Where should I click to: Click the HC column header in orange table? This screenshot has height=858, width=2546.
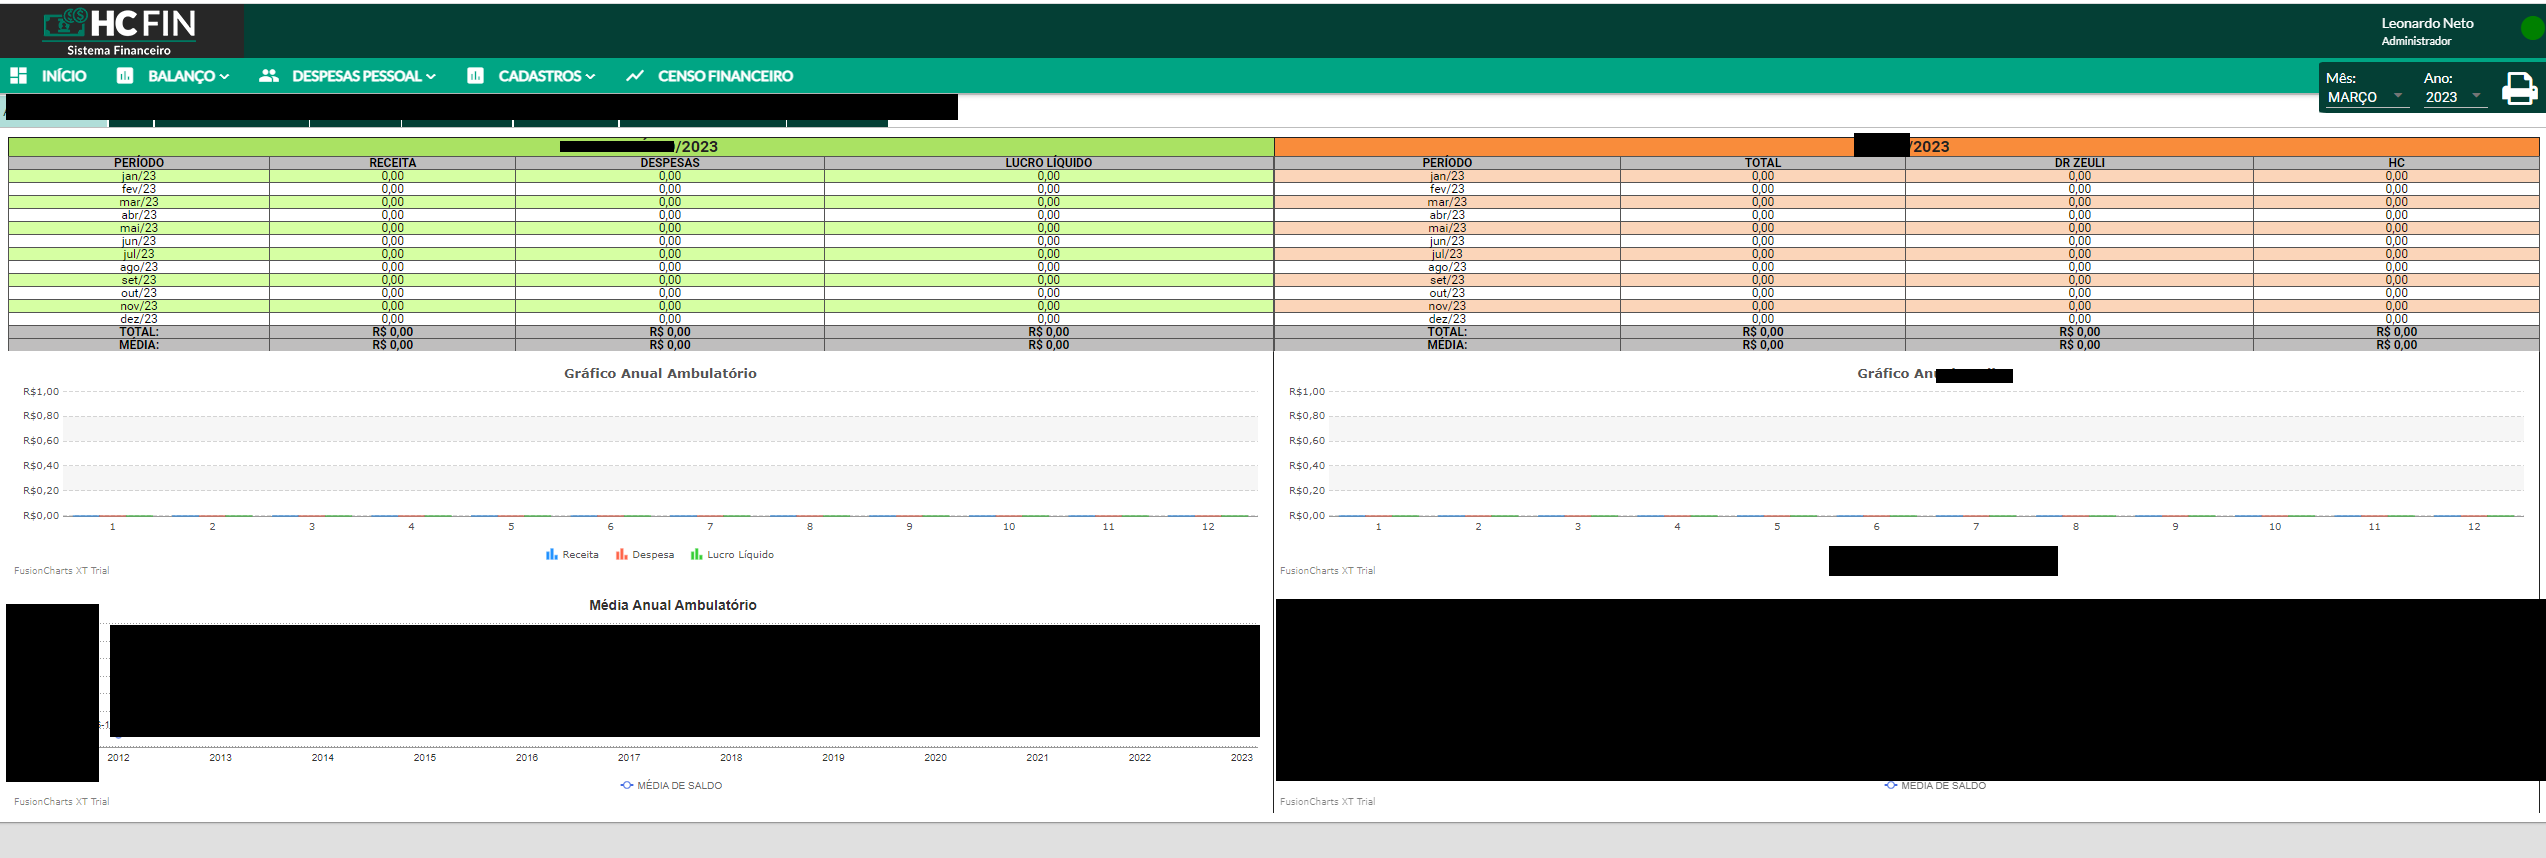click(2396, 163)
